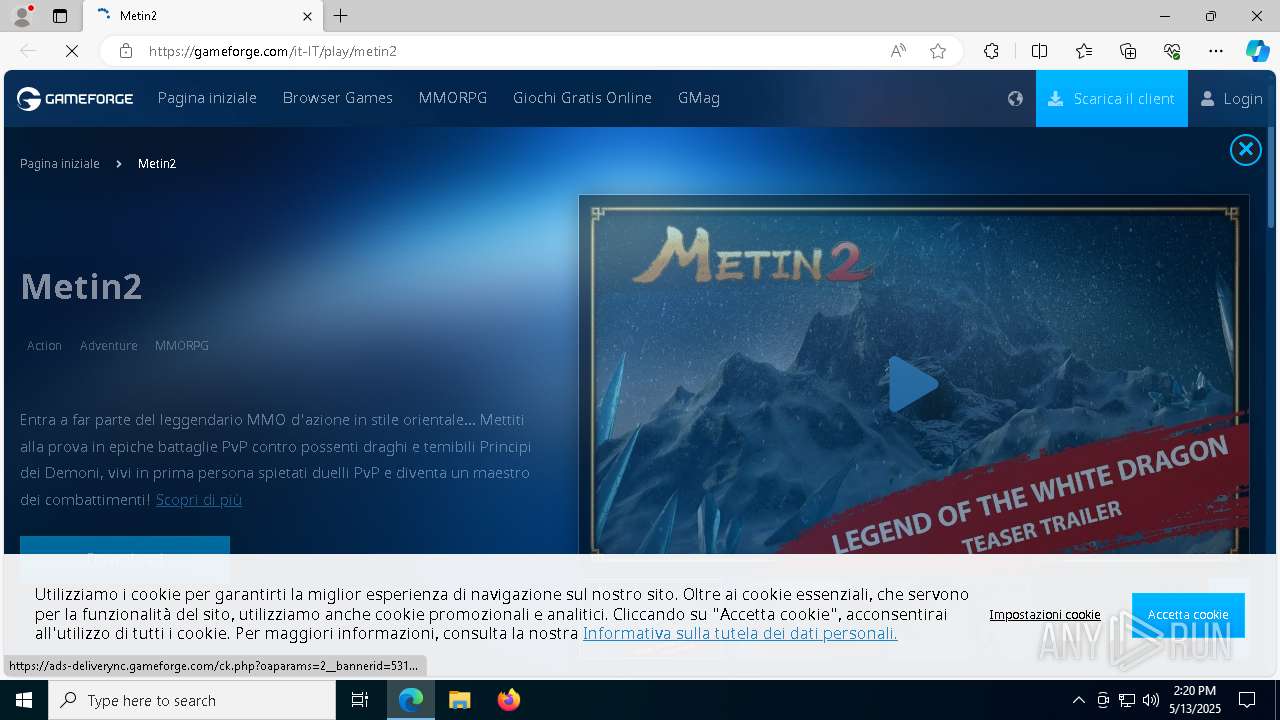Go back to previous page
This screenshot has height=720, width=1280.
(x=28, y=51)
